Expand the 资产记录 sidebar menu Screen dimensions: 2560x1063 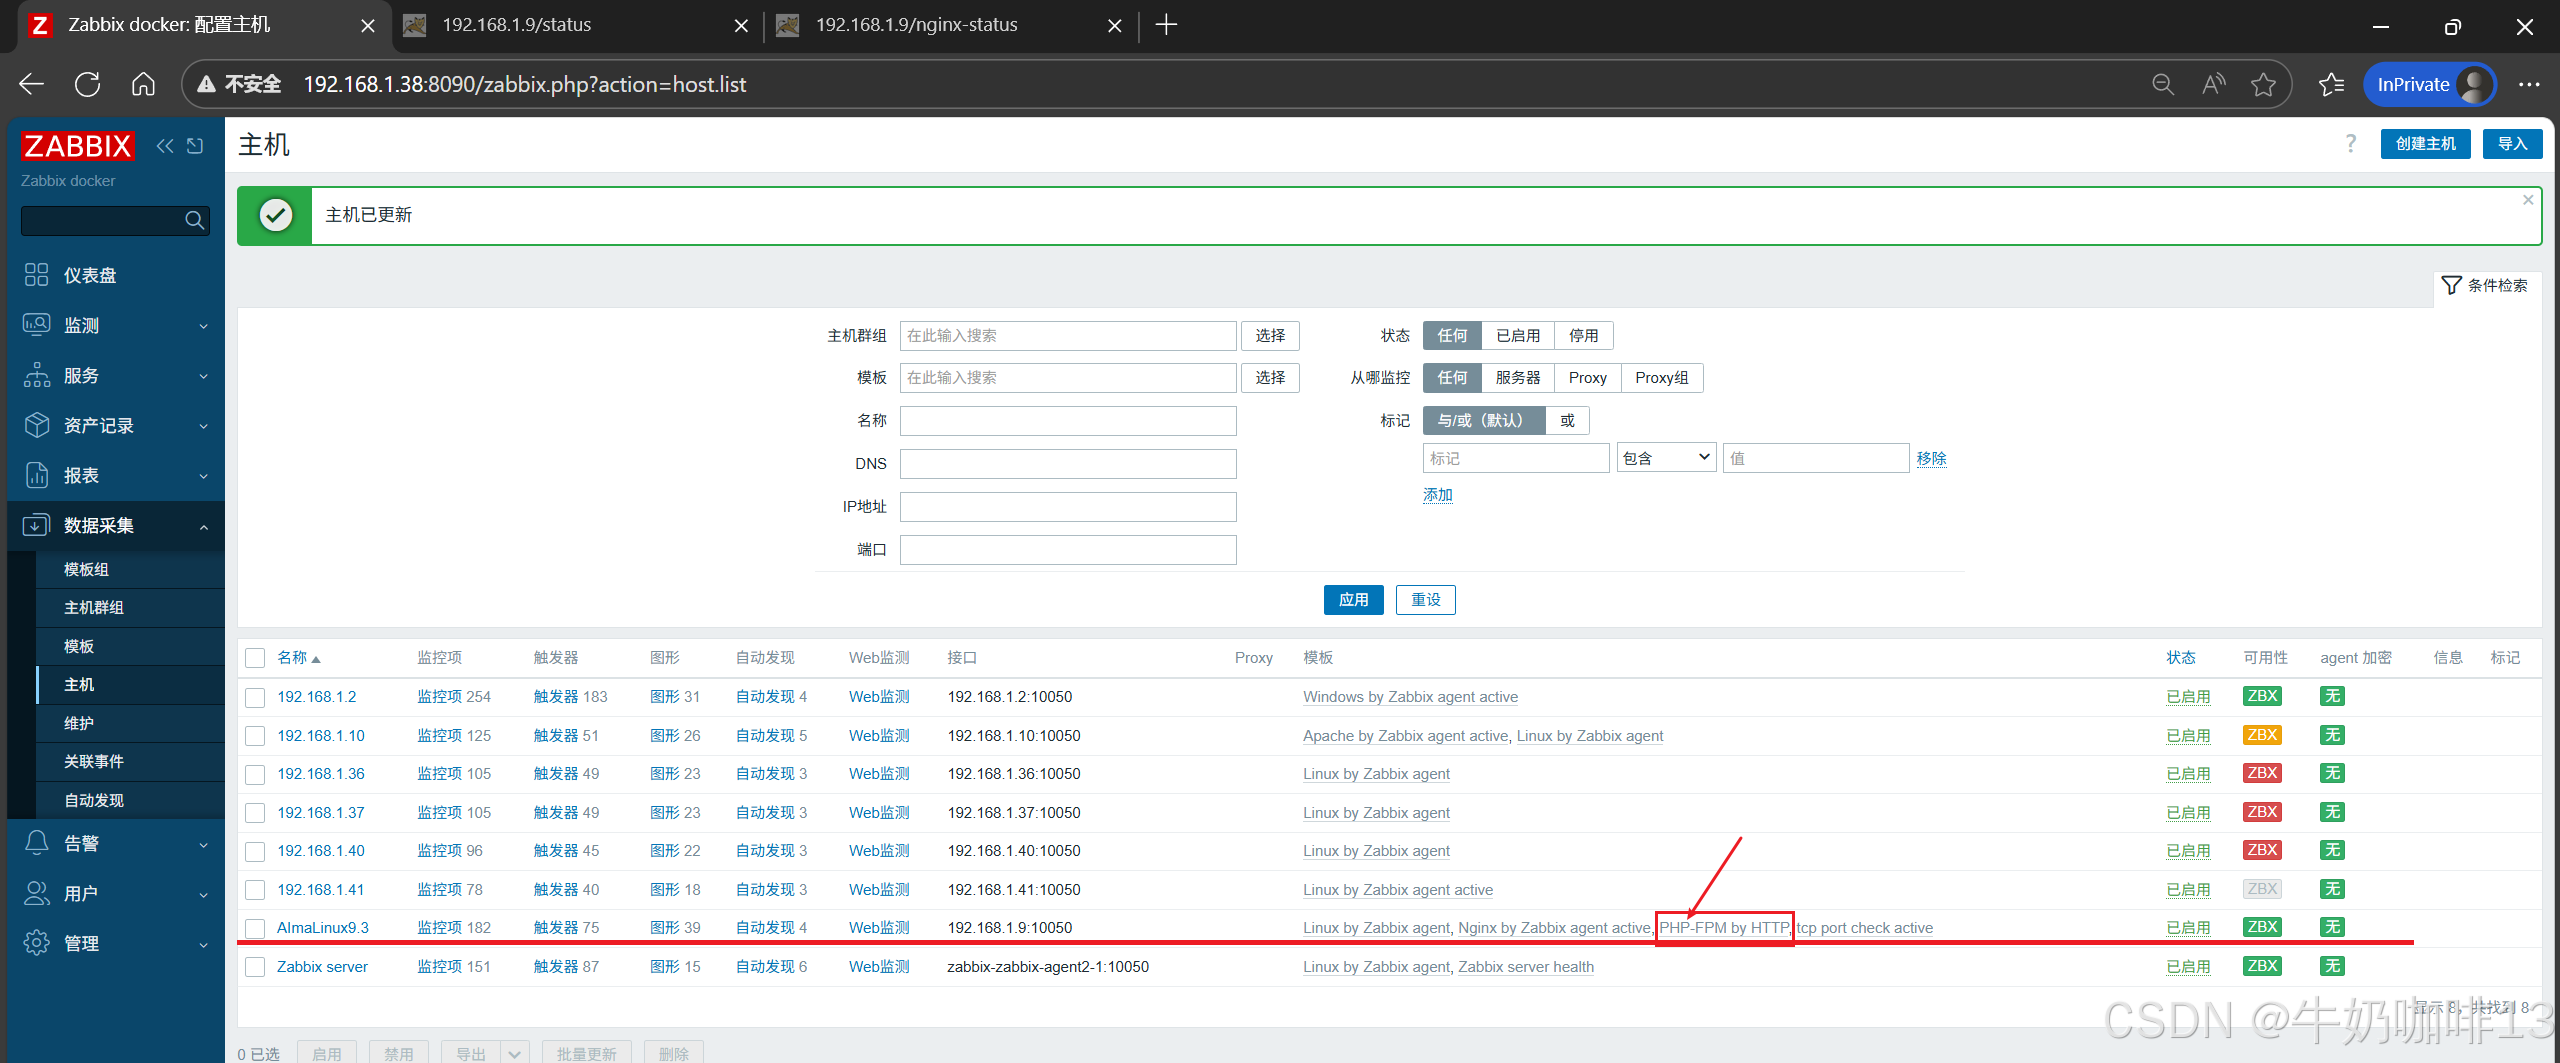click(116, 425)
